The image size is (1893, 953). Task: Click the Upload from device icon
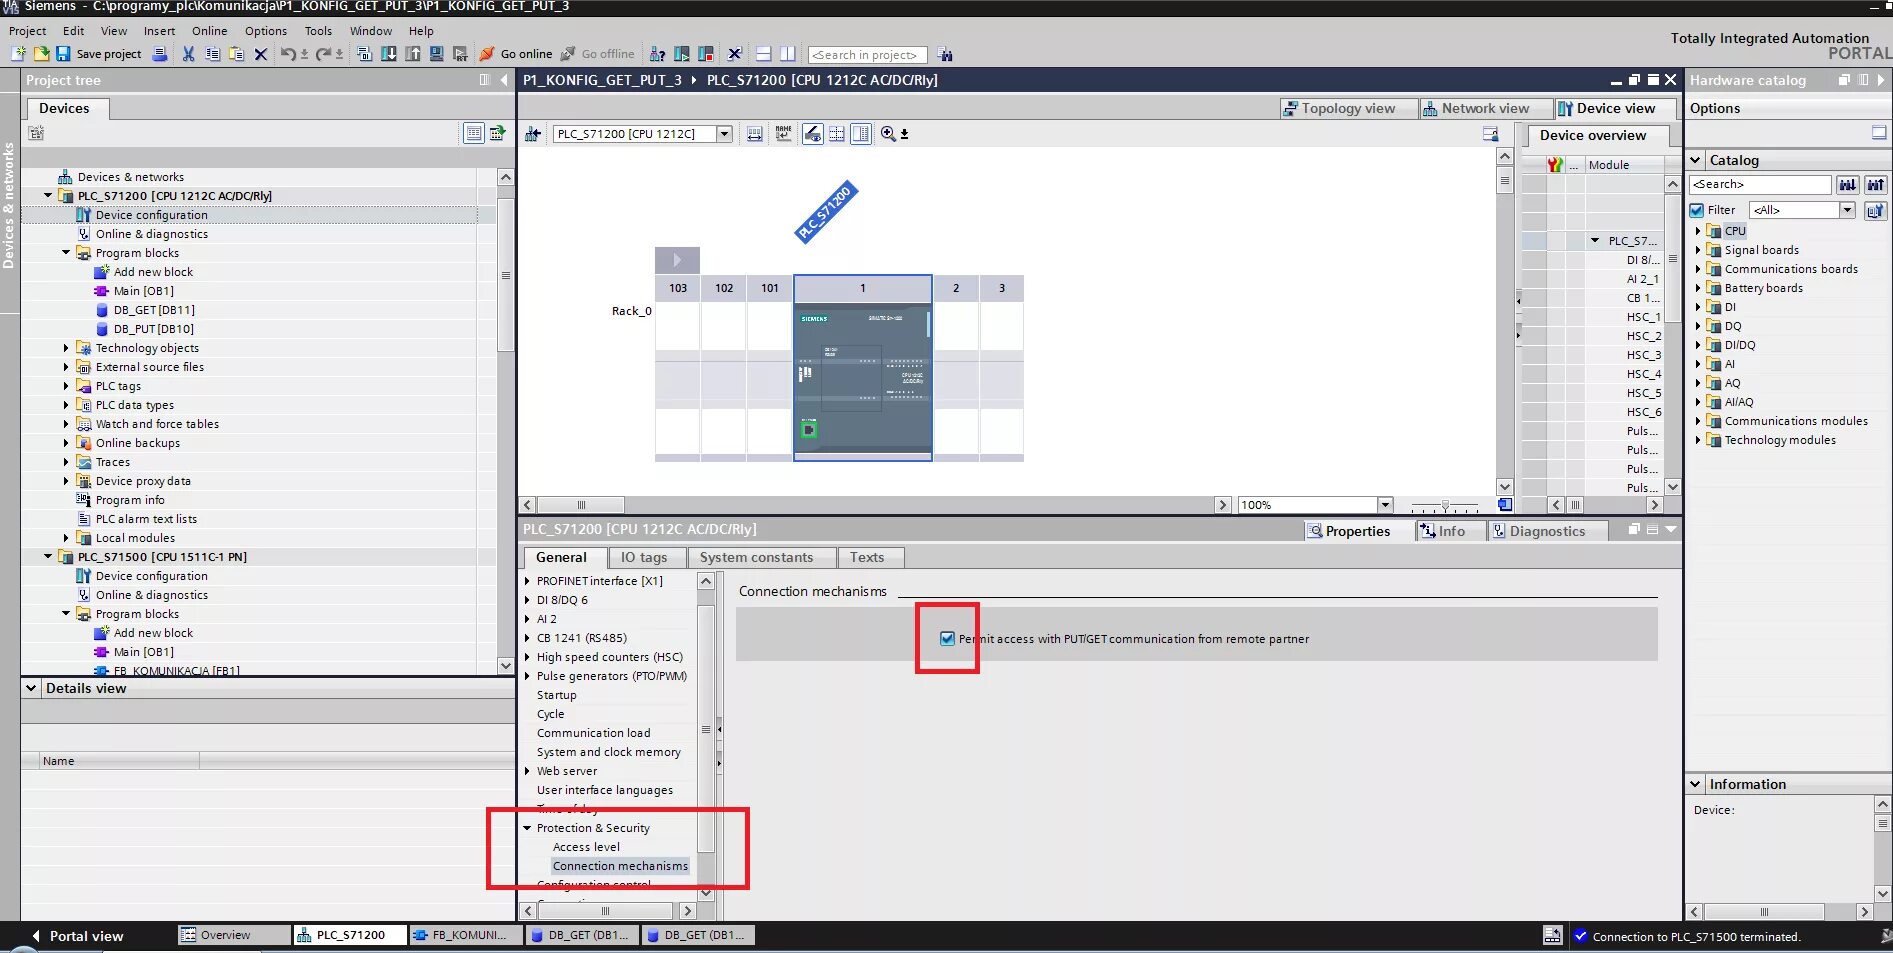413,54
